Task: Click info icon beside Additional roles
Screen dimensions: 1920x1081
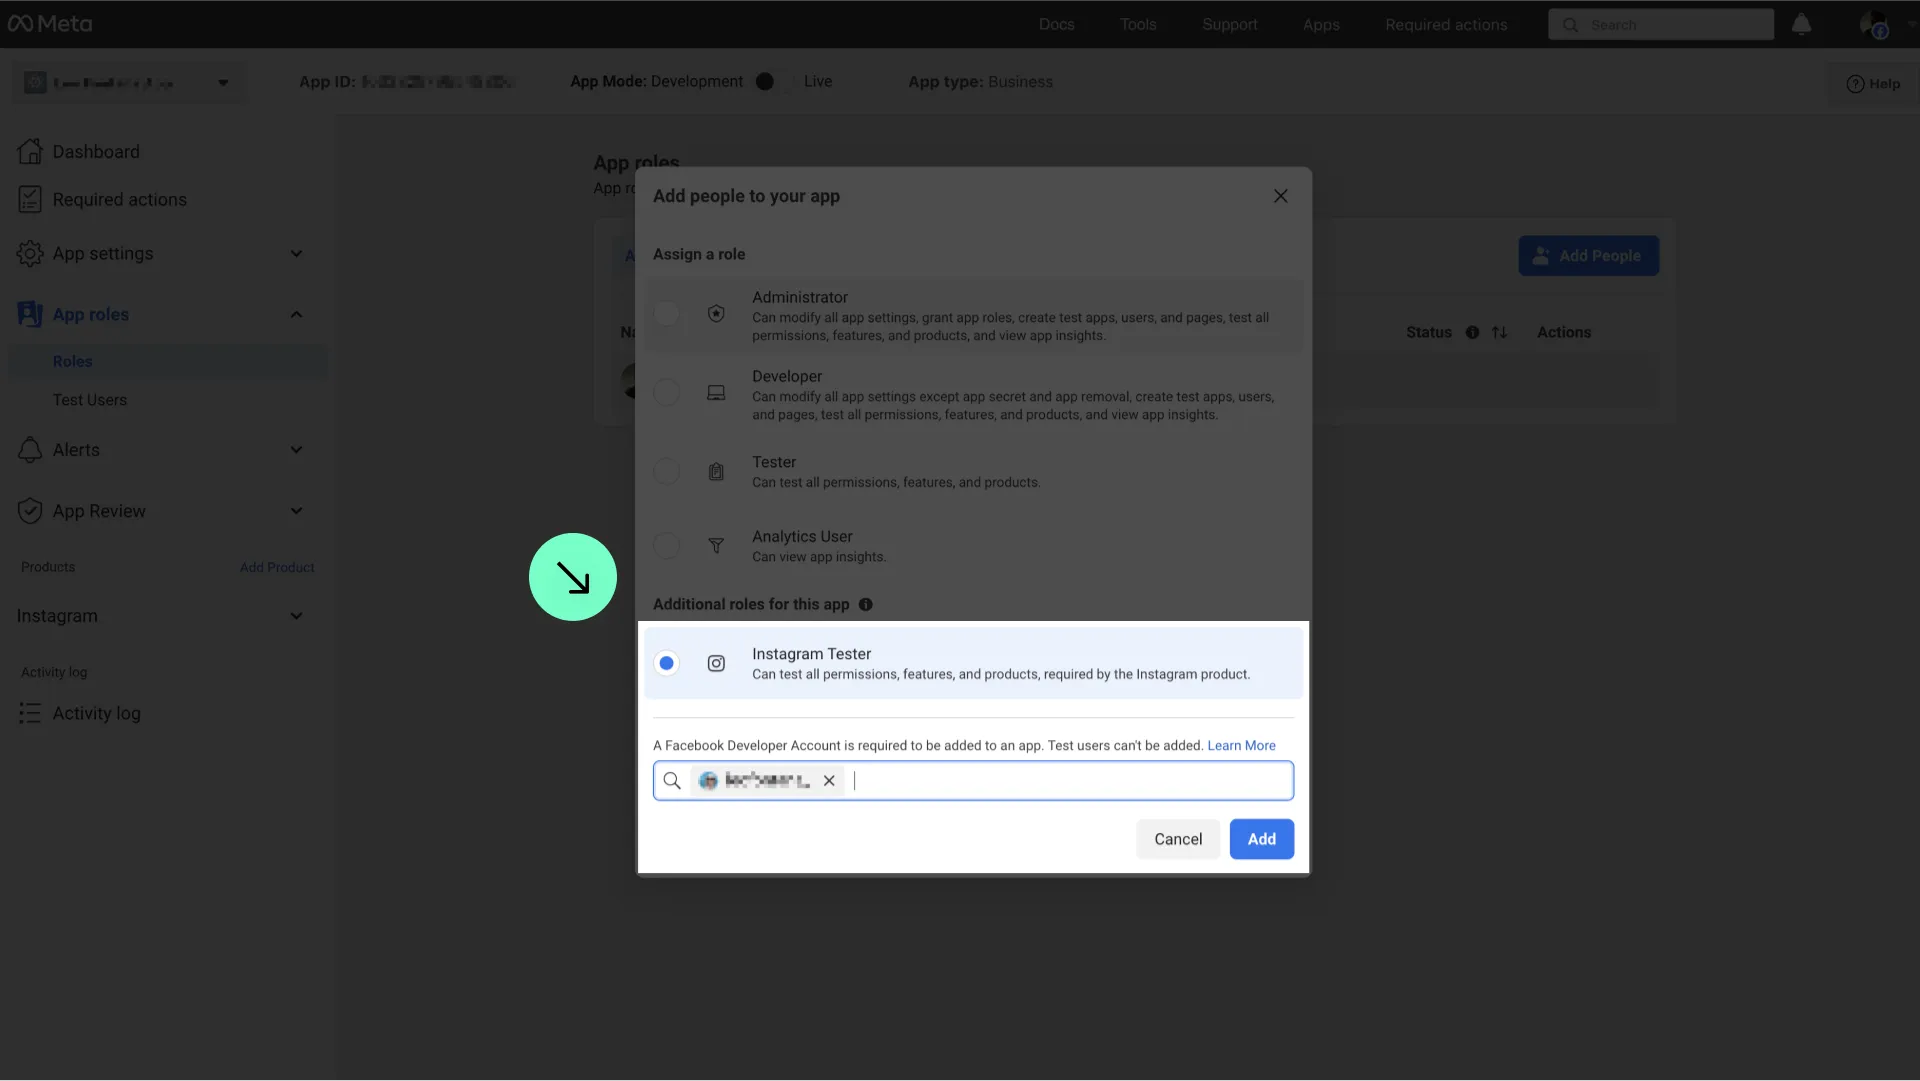Action: [x=866, y=604]
